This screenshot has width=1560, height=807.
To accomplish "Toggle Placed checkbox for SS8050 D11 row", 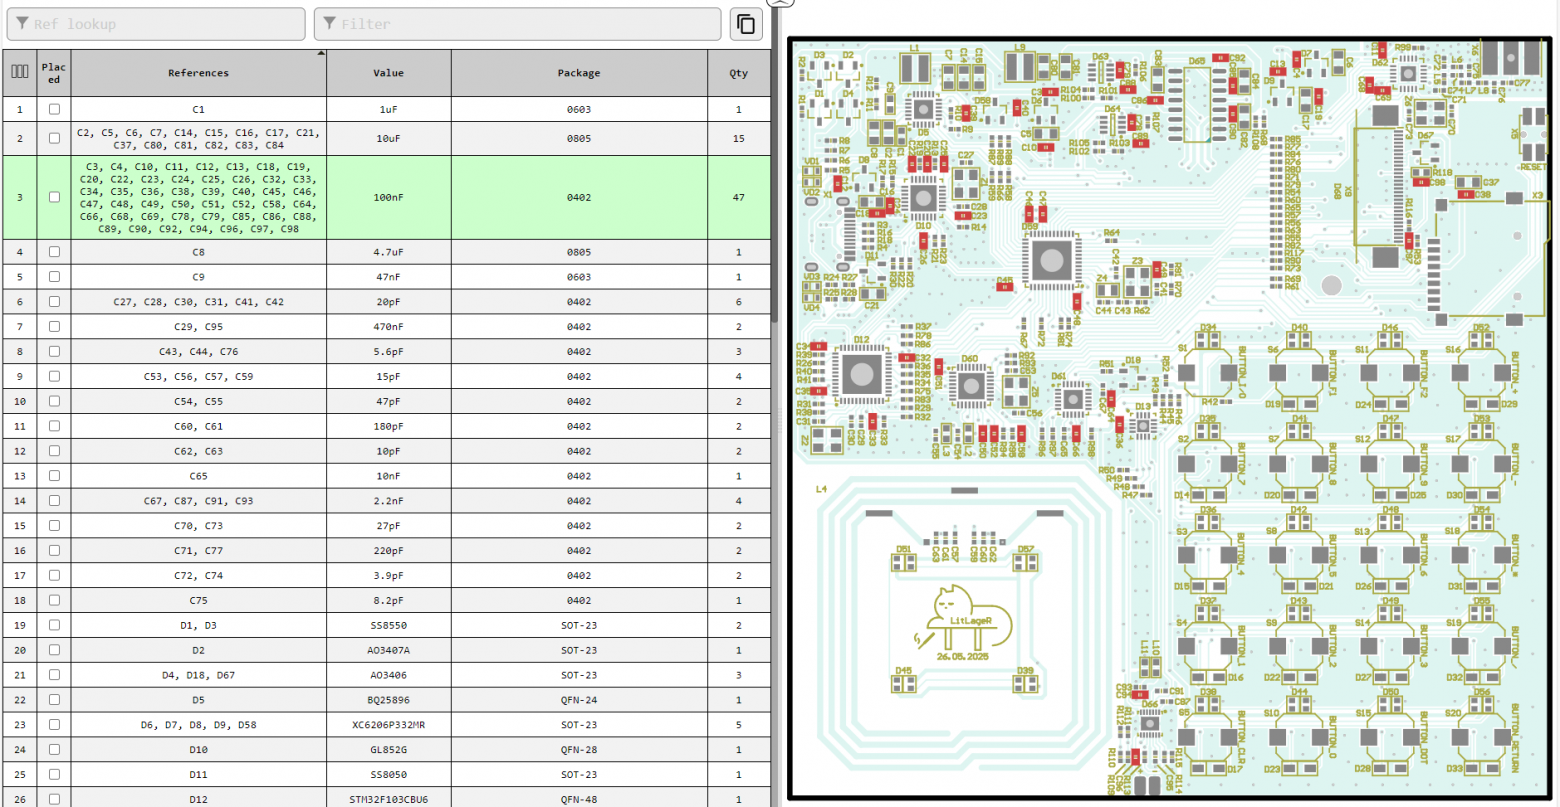I will click(x=54, y=775).
